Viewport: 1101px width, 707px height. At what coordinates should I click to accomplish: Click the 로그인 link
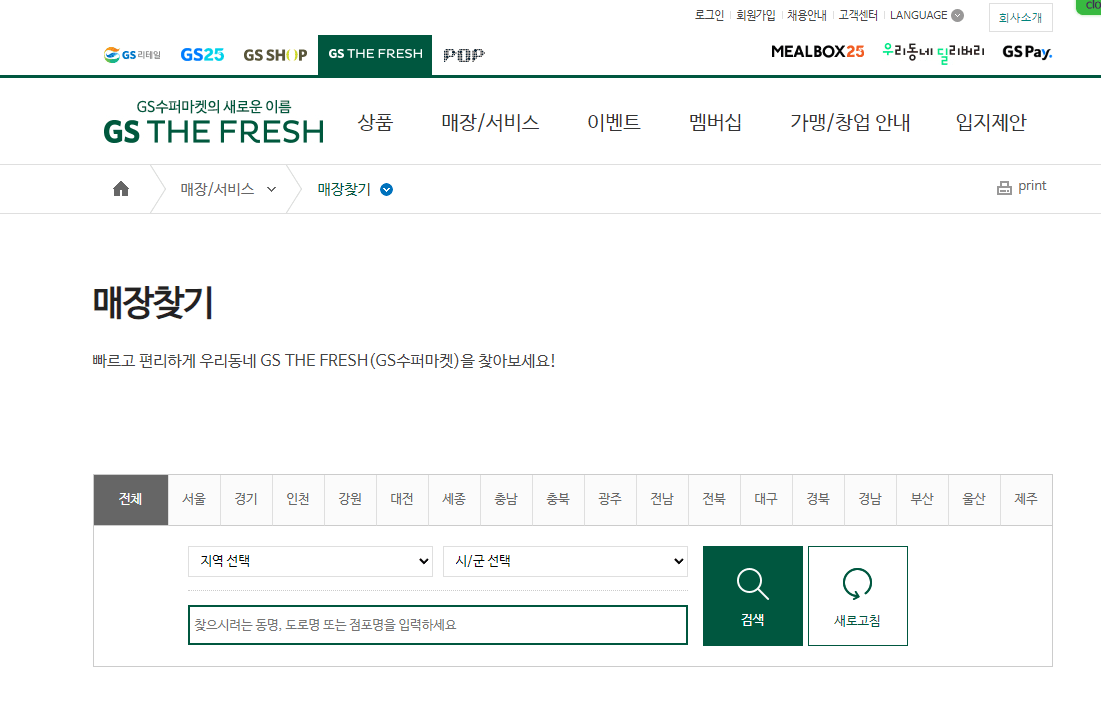(708, 15)
